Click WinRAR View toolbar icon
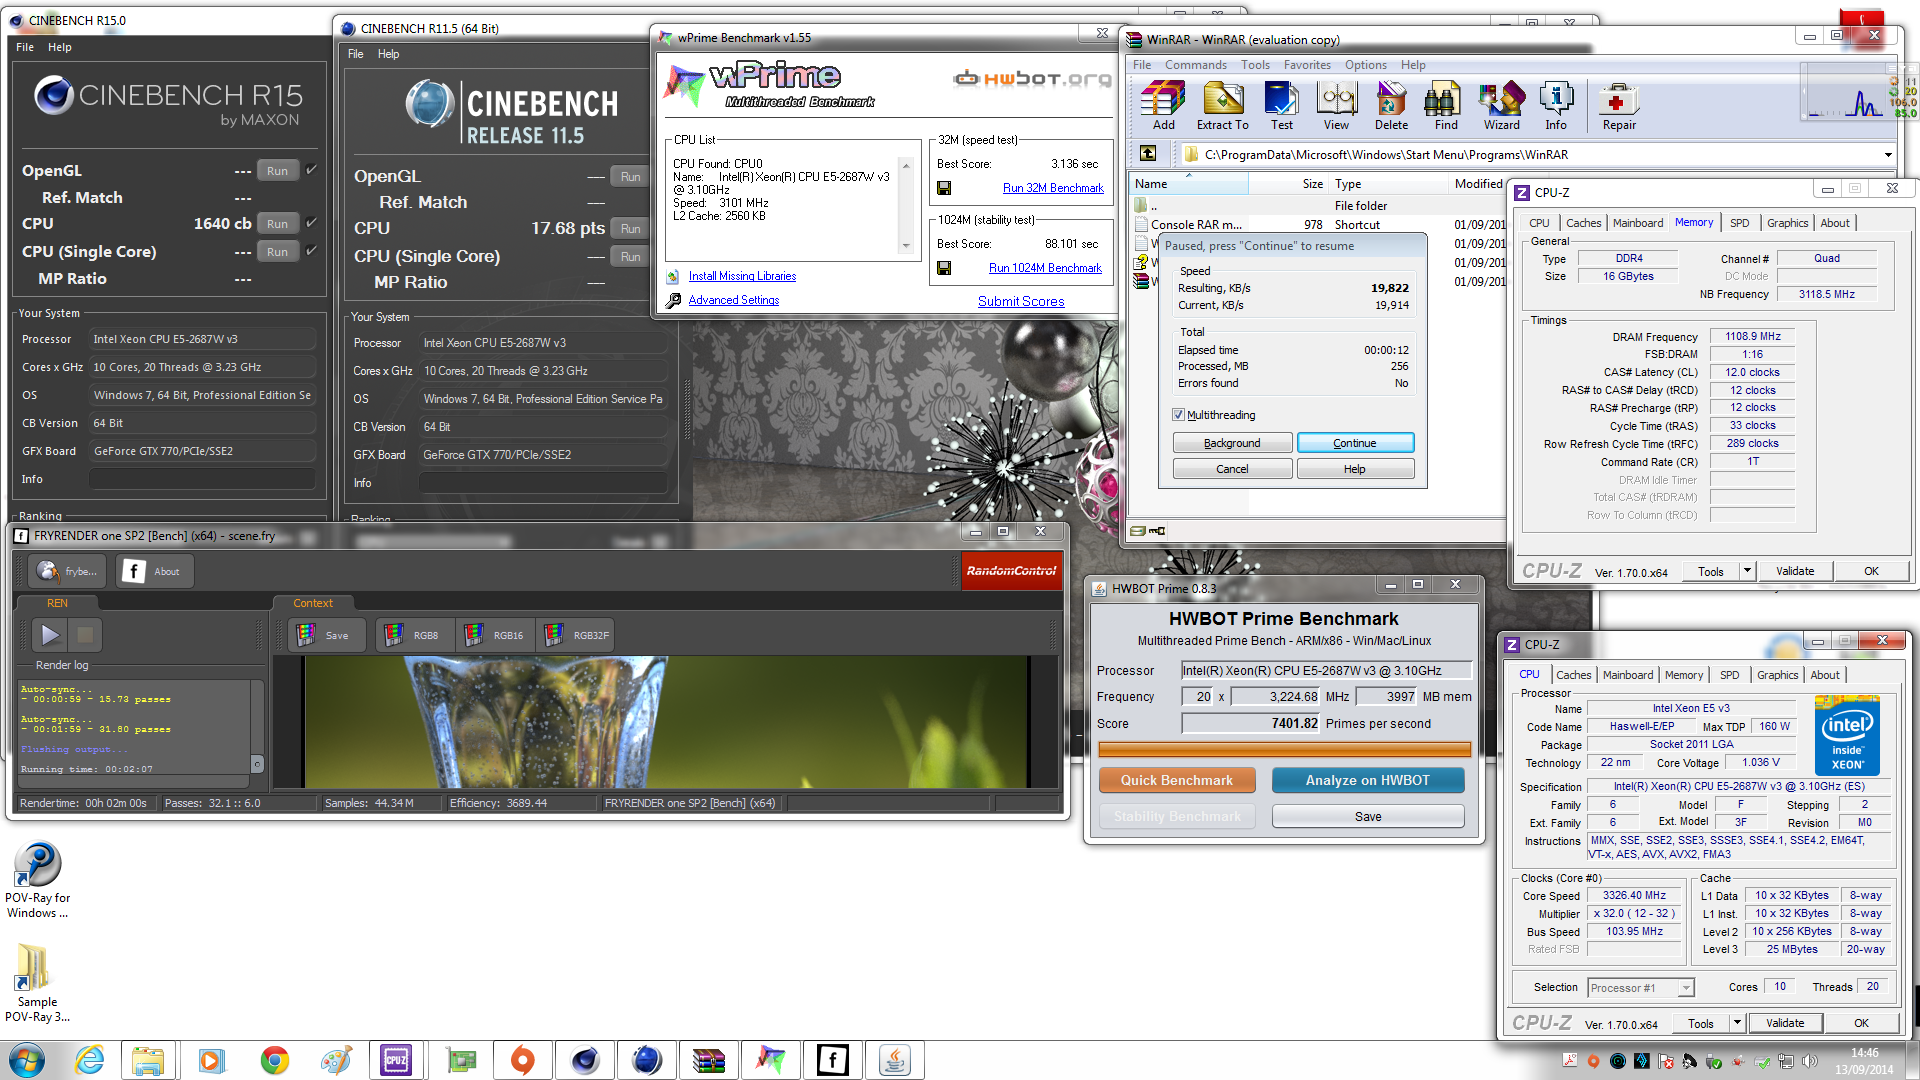1920x1080 pixels. pos(1336,107)
